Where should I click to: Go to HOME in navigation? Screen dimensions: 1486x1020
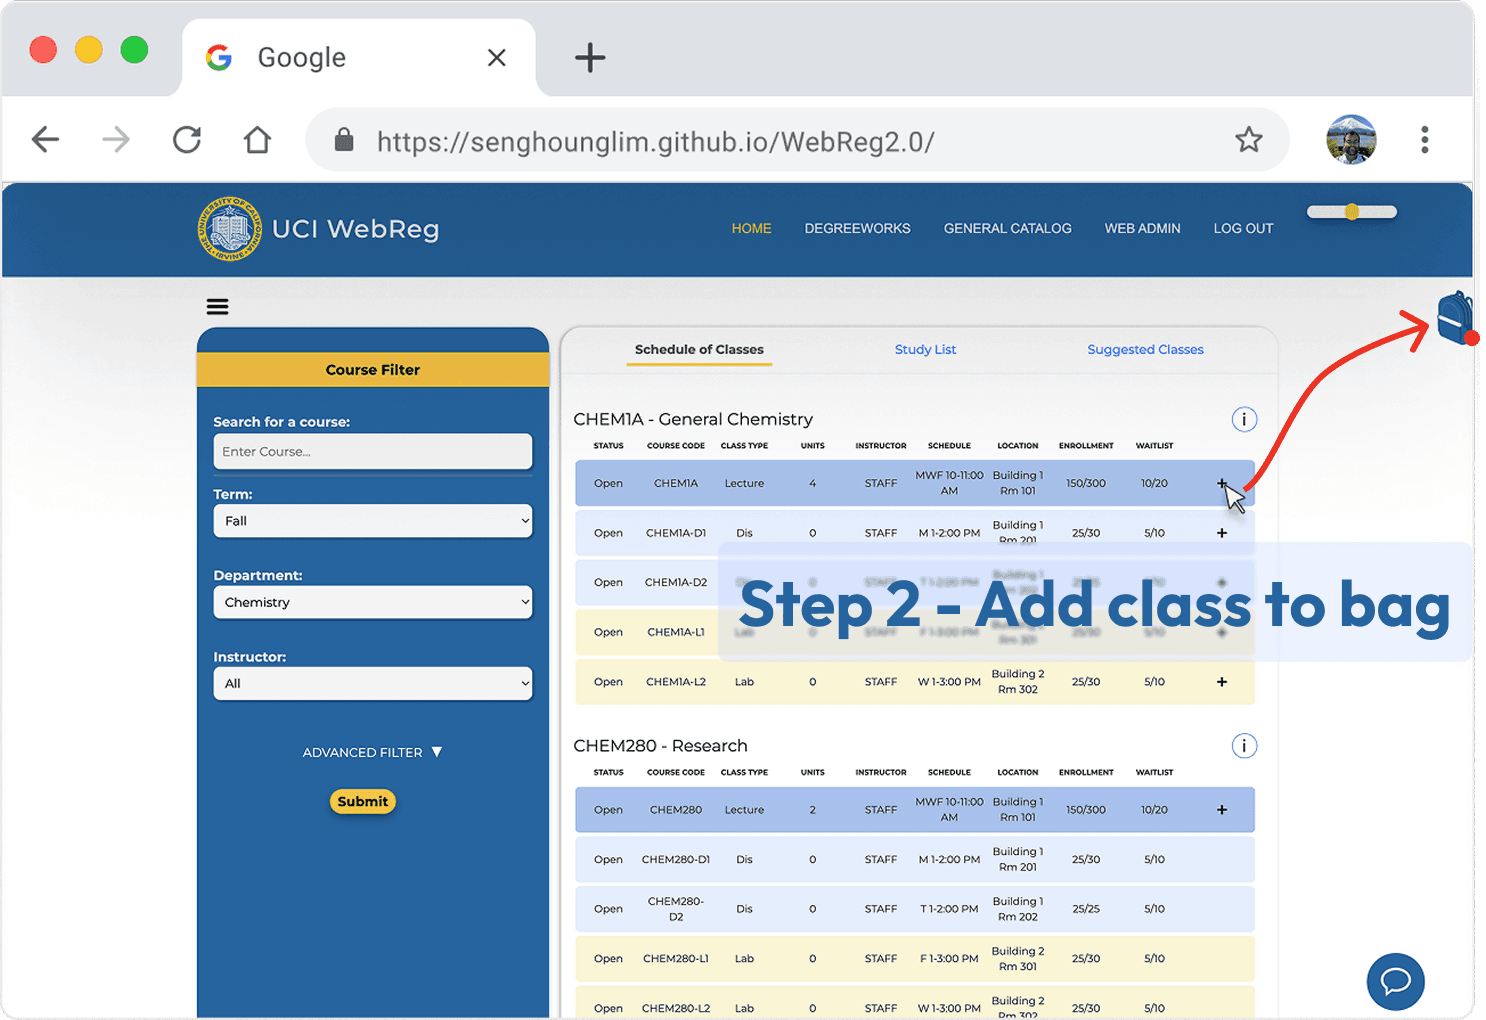pyautogui.click(x=751, y=228)
